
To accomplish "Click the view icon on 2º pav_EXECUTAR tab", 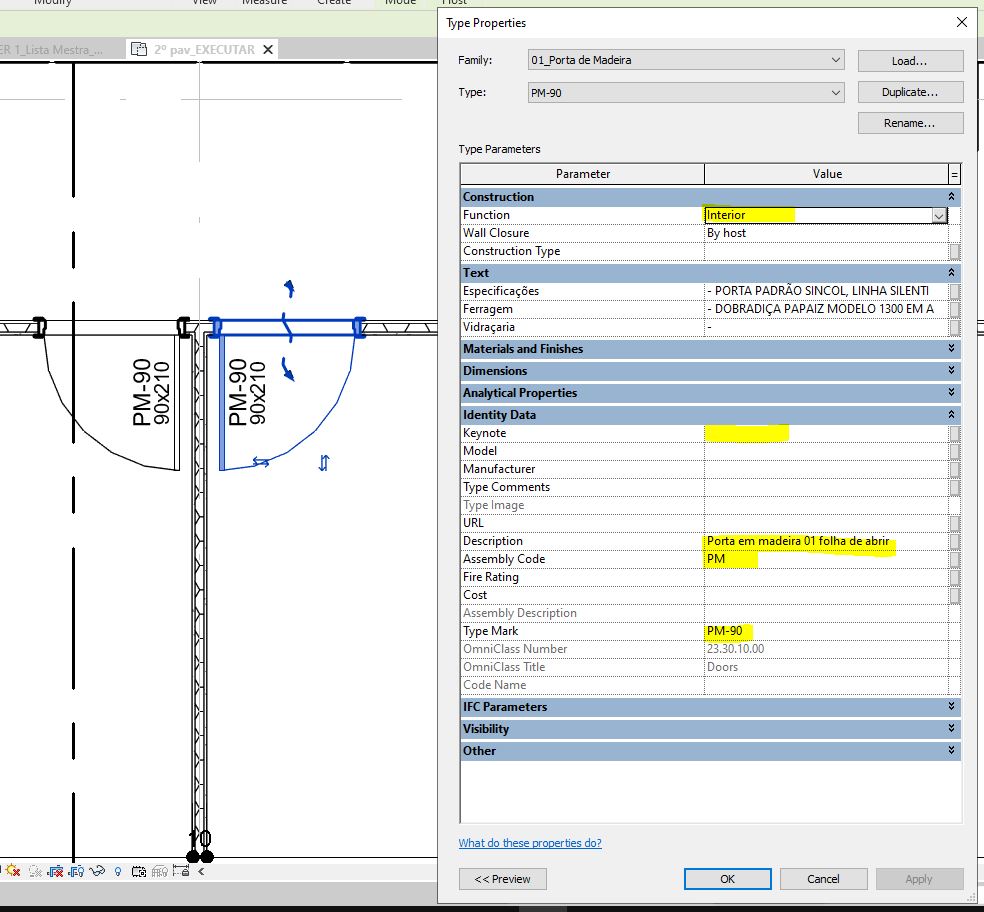I will [139, 49].
